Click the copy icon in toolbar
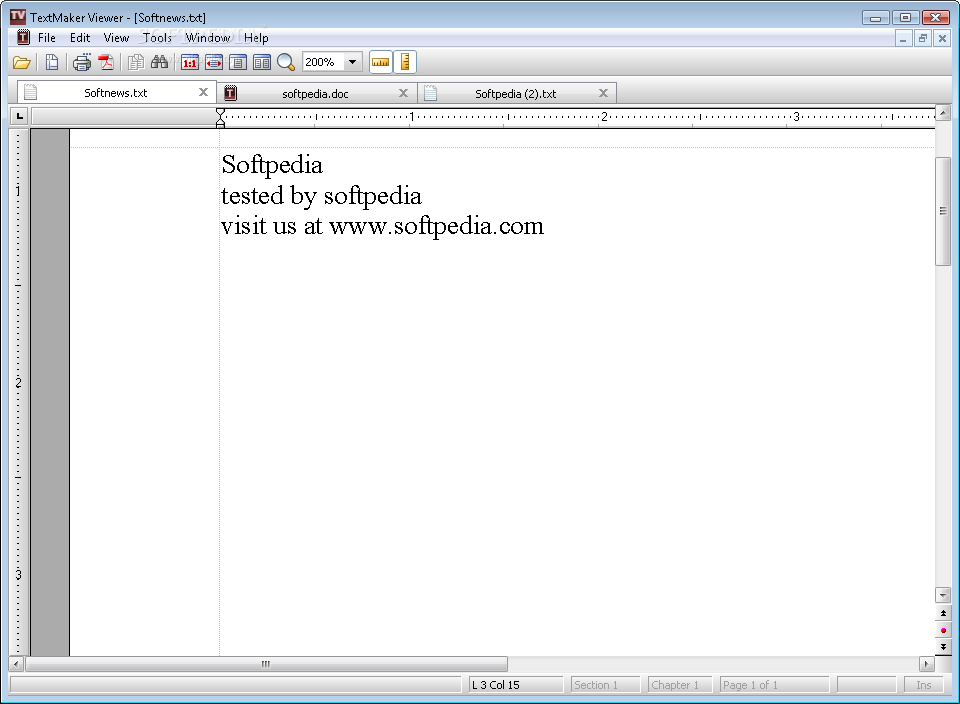 click(x=136, y=62)
